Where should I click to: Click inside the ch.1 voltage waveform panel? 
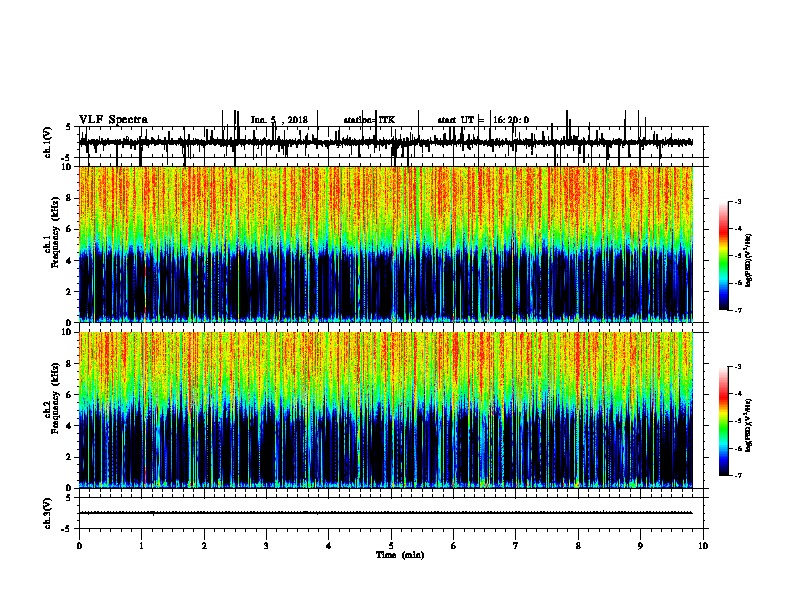pos(391,142)
